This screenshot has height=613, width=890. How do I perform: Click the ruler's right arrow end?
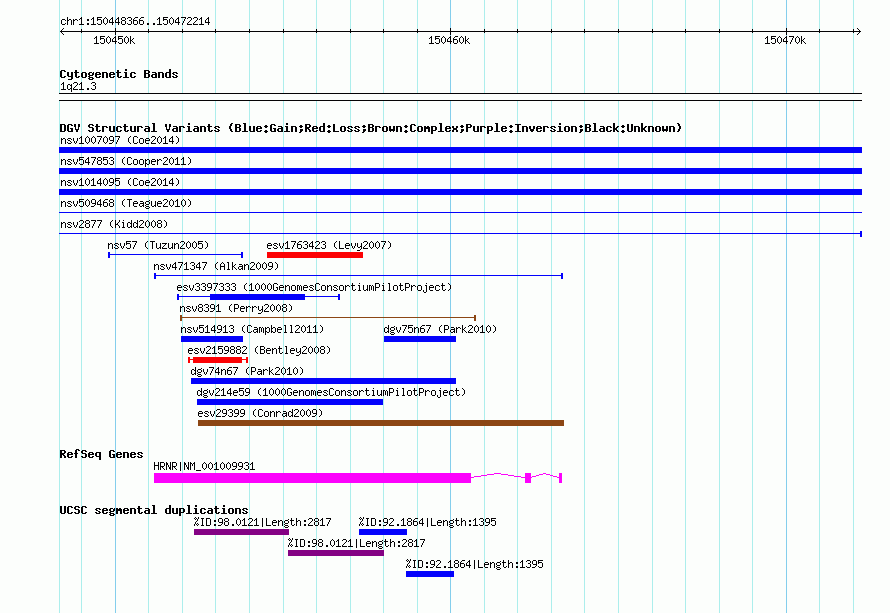pos(858,31)
